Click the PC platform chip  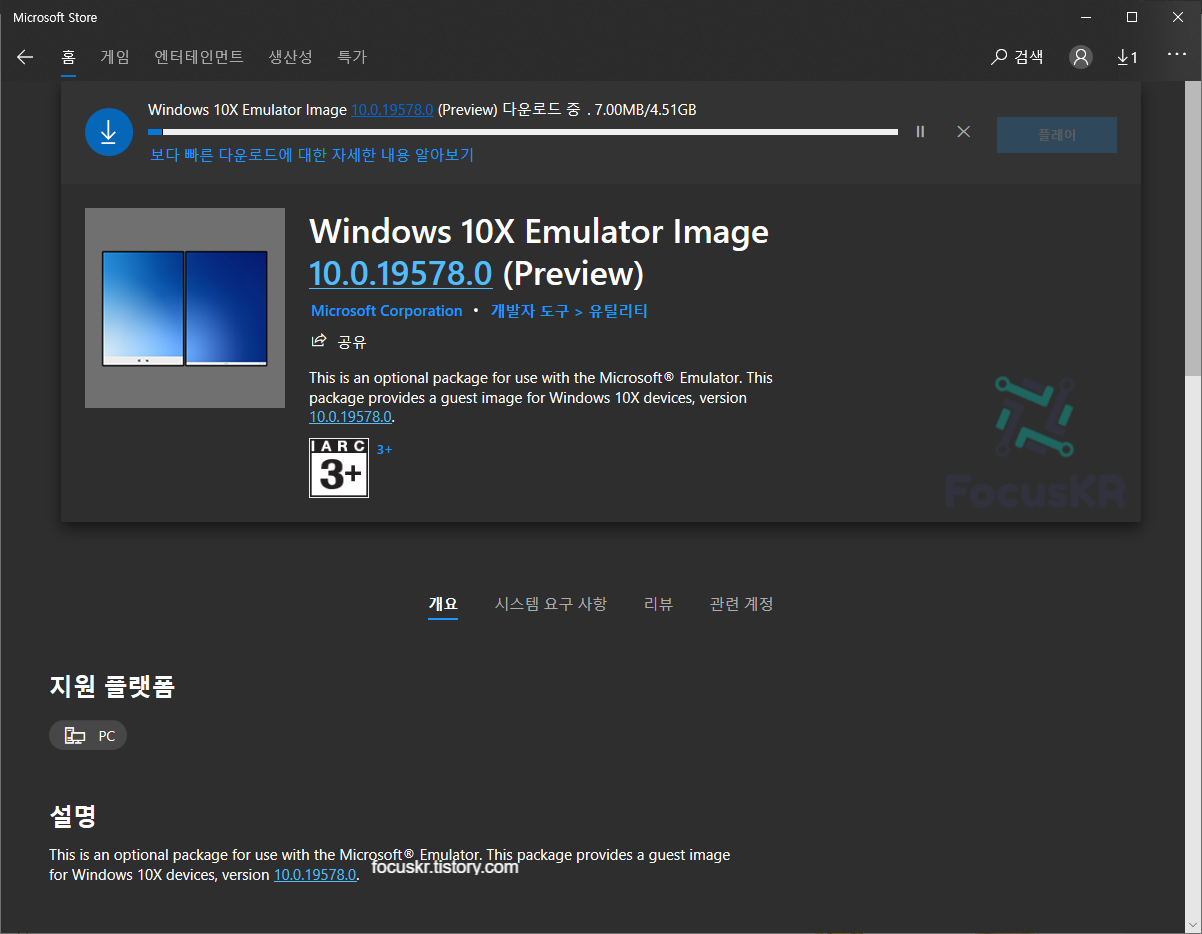click(x=88, y=736)
